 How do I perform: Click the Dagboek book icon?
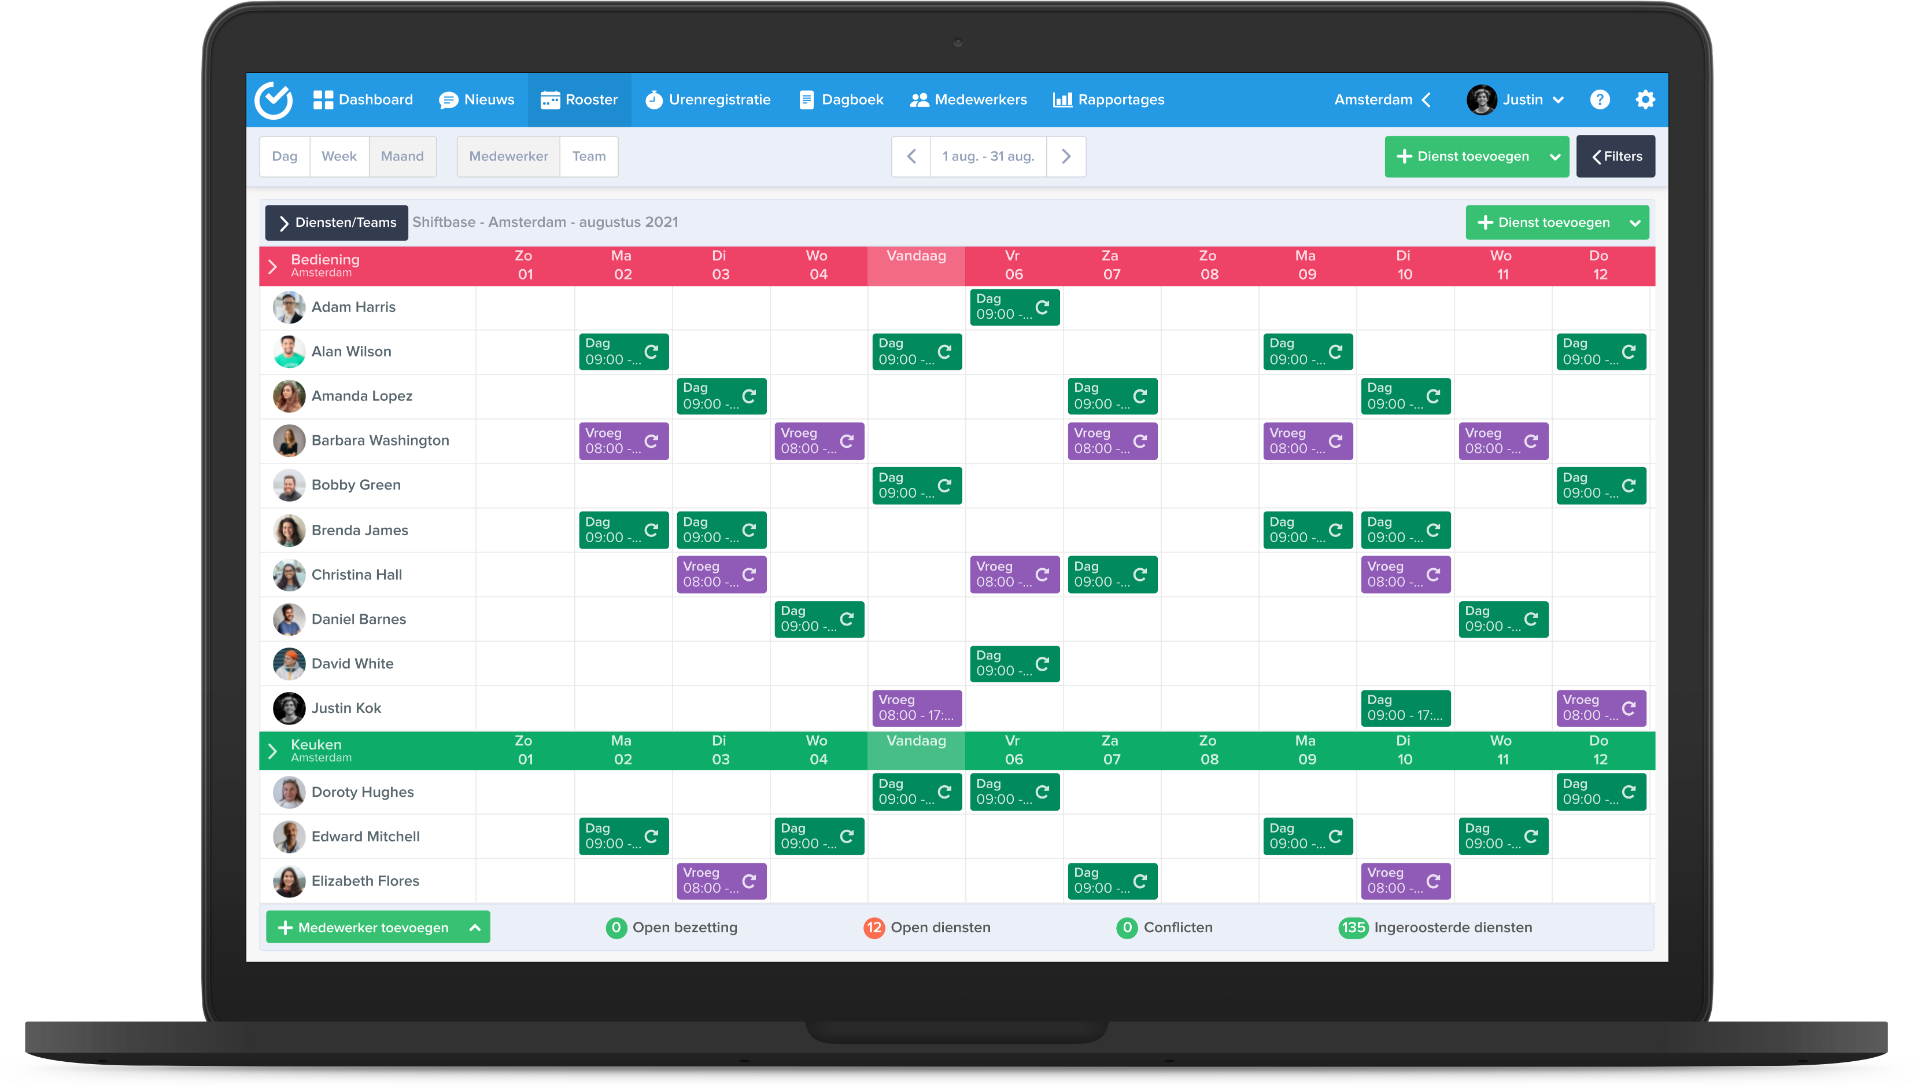804,100
